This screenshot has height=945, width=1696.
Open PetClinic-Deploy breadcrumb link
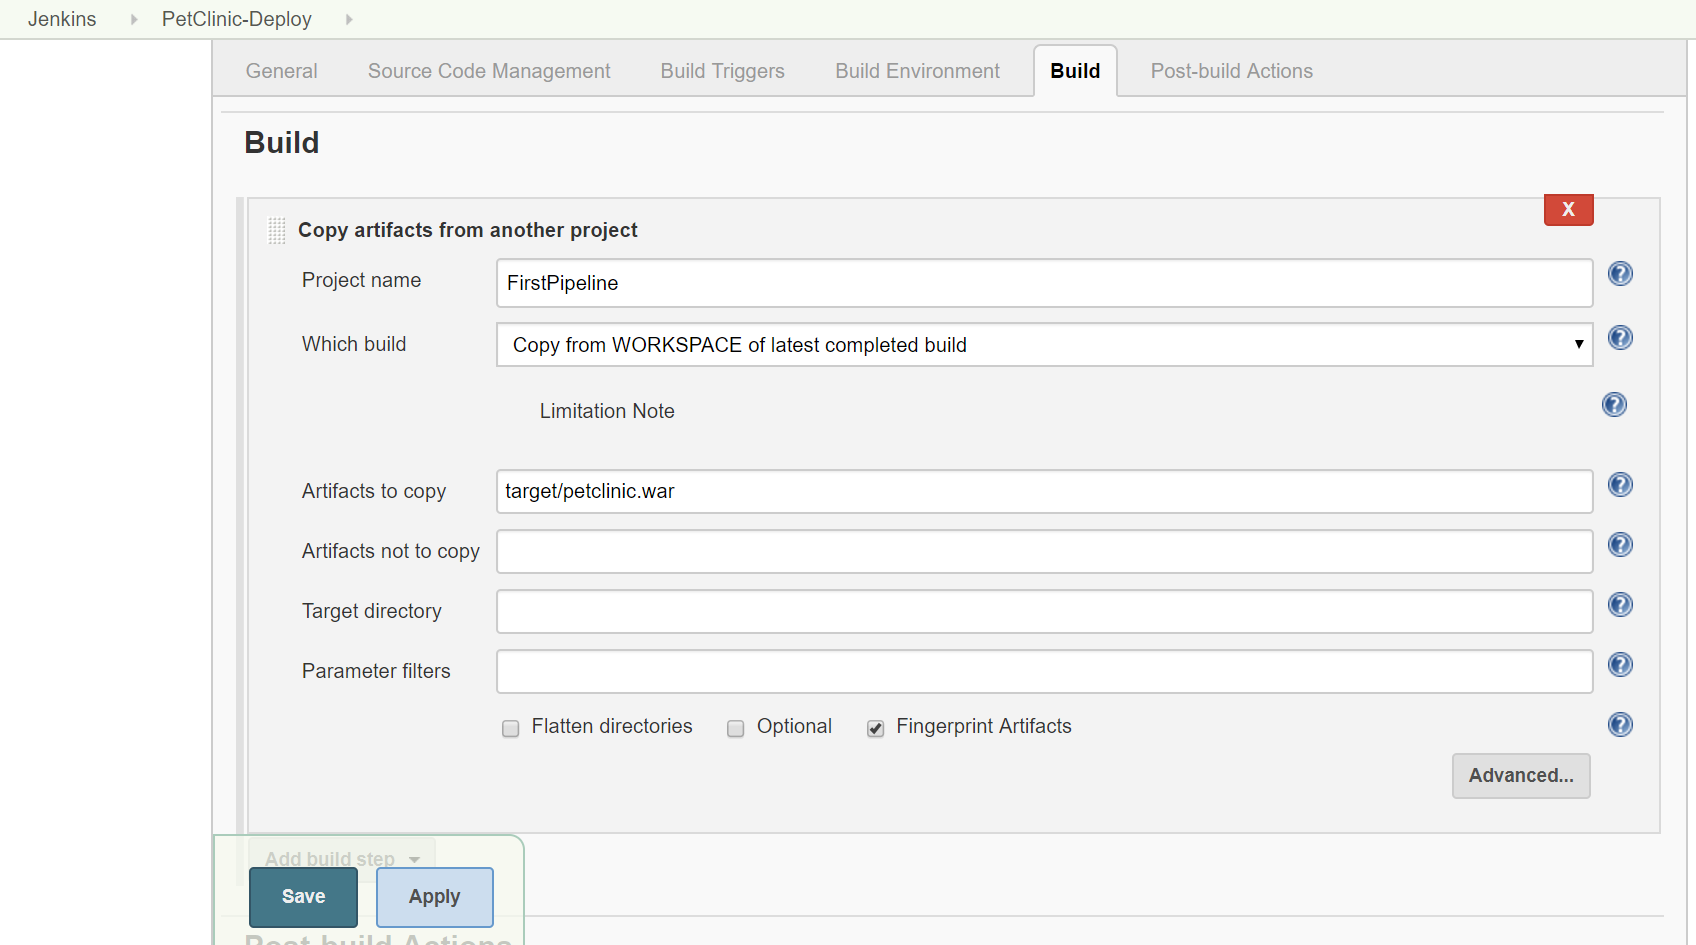(x=237, y=19)
